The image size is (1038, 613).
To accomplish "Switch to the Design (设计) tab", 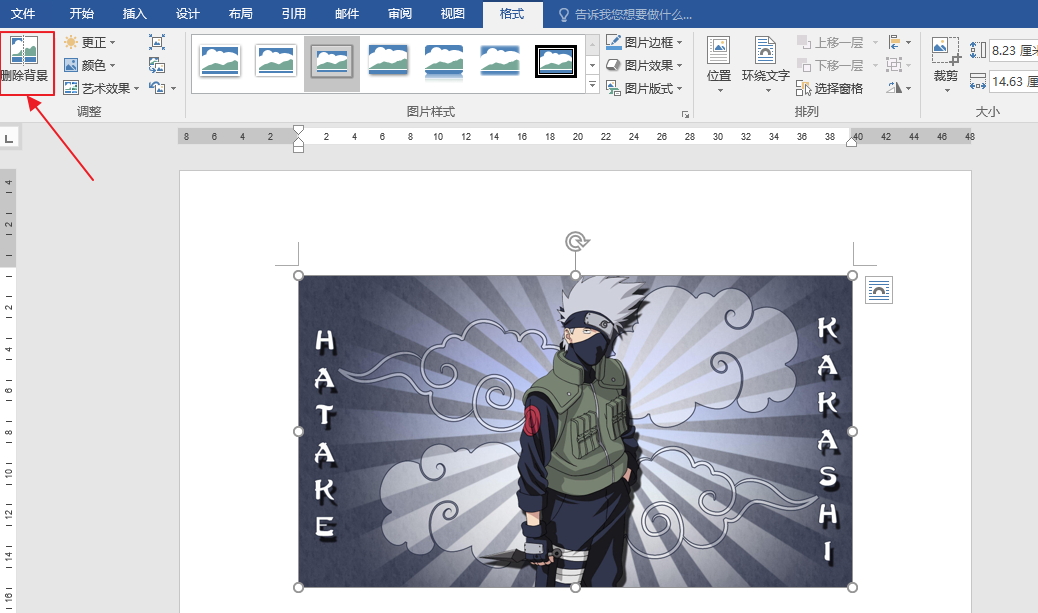I will [x=187, y=14].
